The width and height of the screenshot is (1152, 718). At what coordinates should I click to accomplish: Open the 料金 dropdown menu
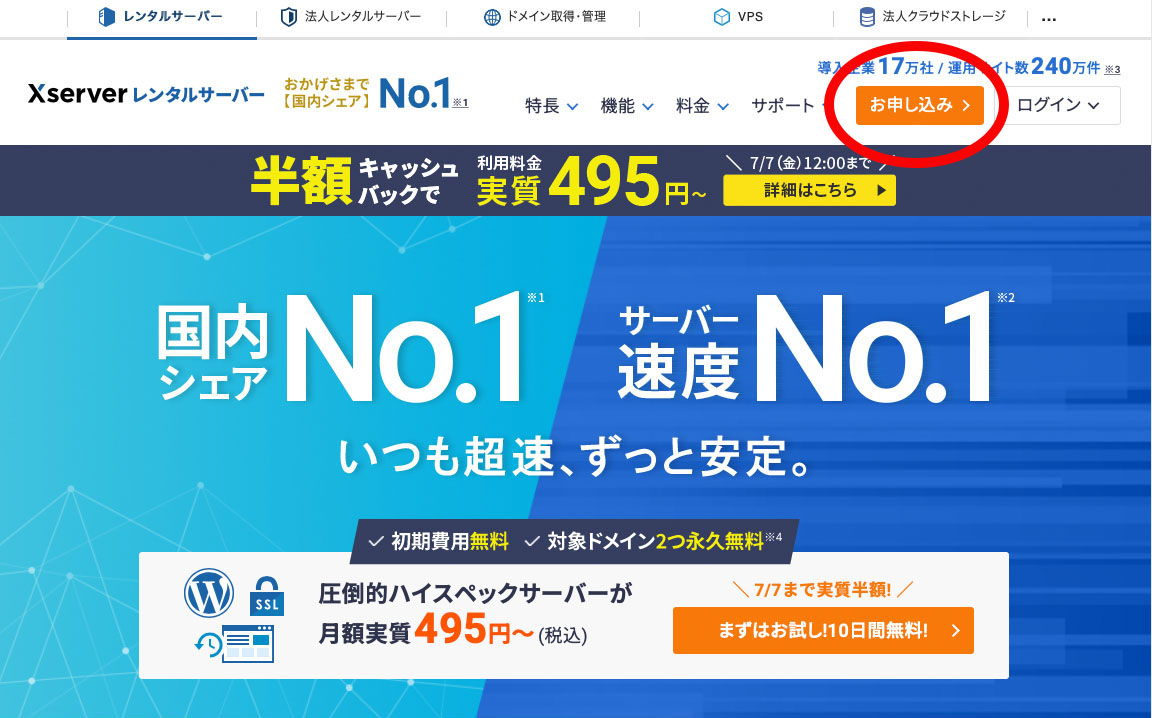(x=702, y=106)
